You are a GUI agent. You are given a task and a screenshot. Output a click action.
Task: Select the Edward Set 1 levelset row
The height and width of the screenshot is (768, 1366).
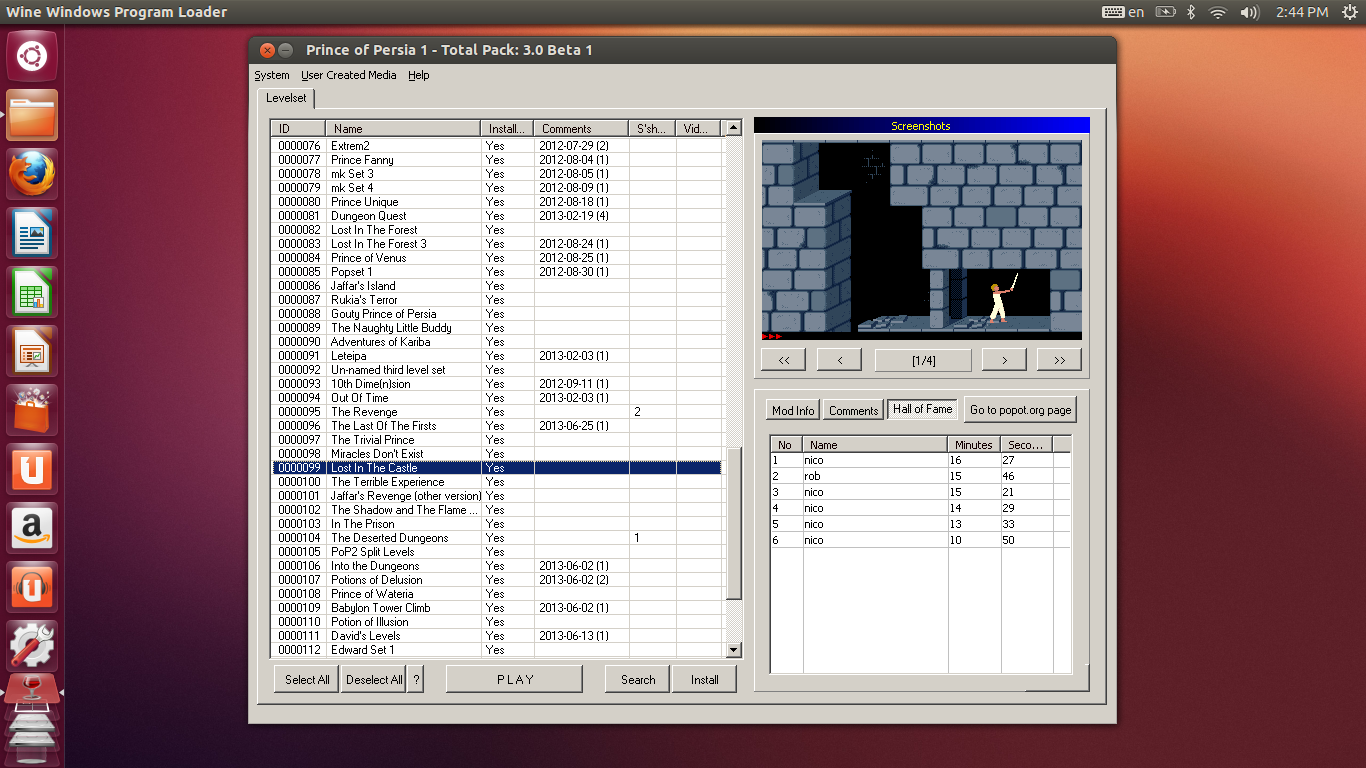click(497, 650)
